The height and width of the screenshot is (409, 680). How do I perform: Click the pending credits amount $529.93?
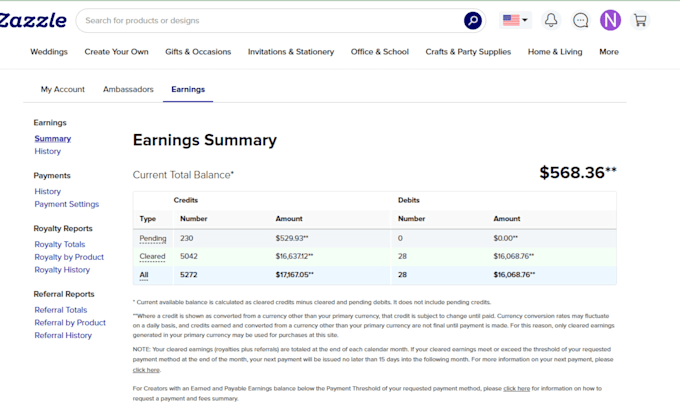(292, 238)
